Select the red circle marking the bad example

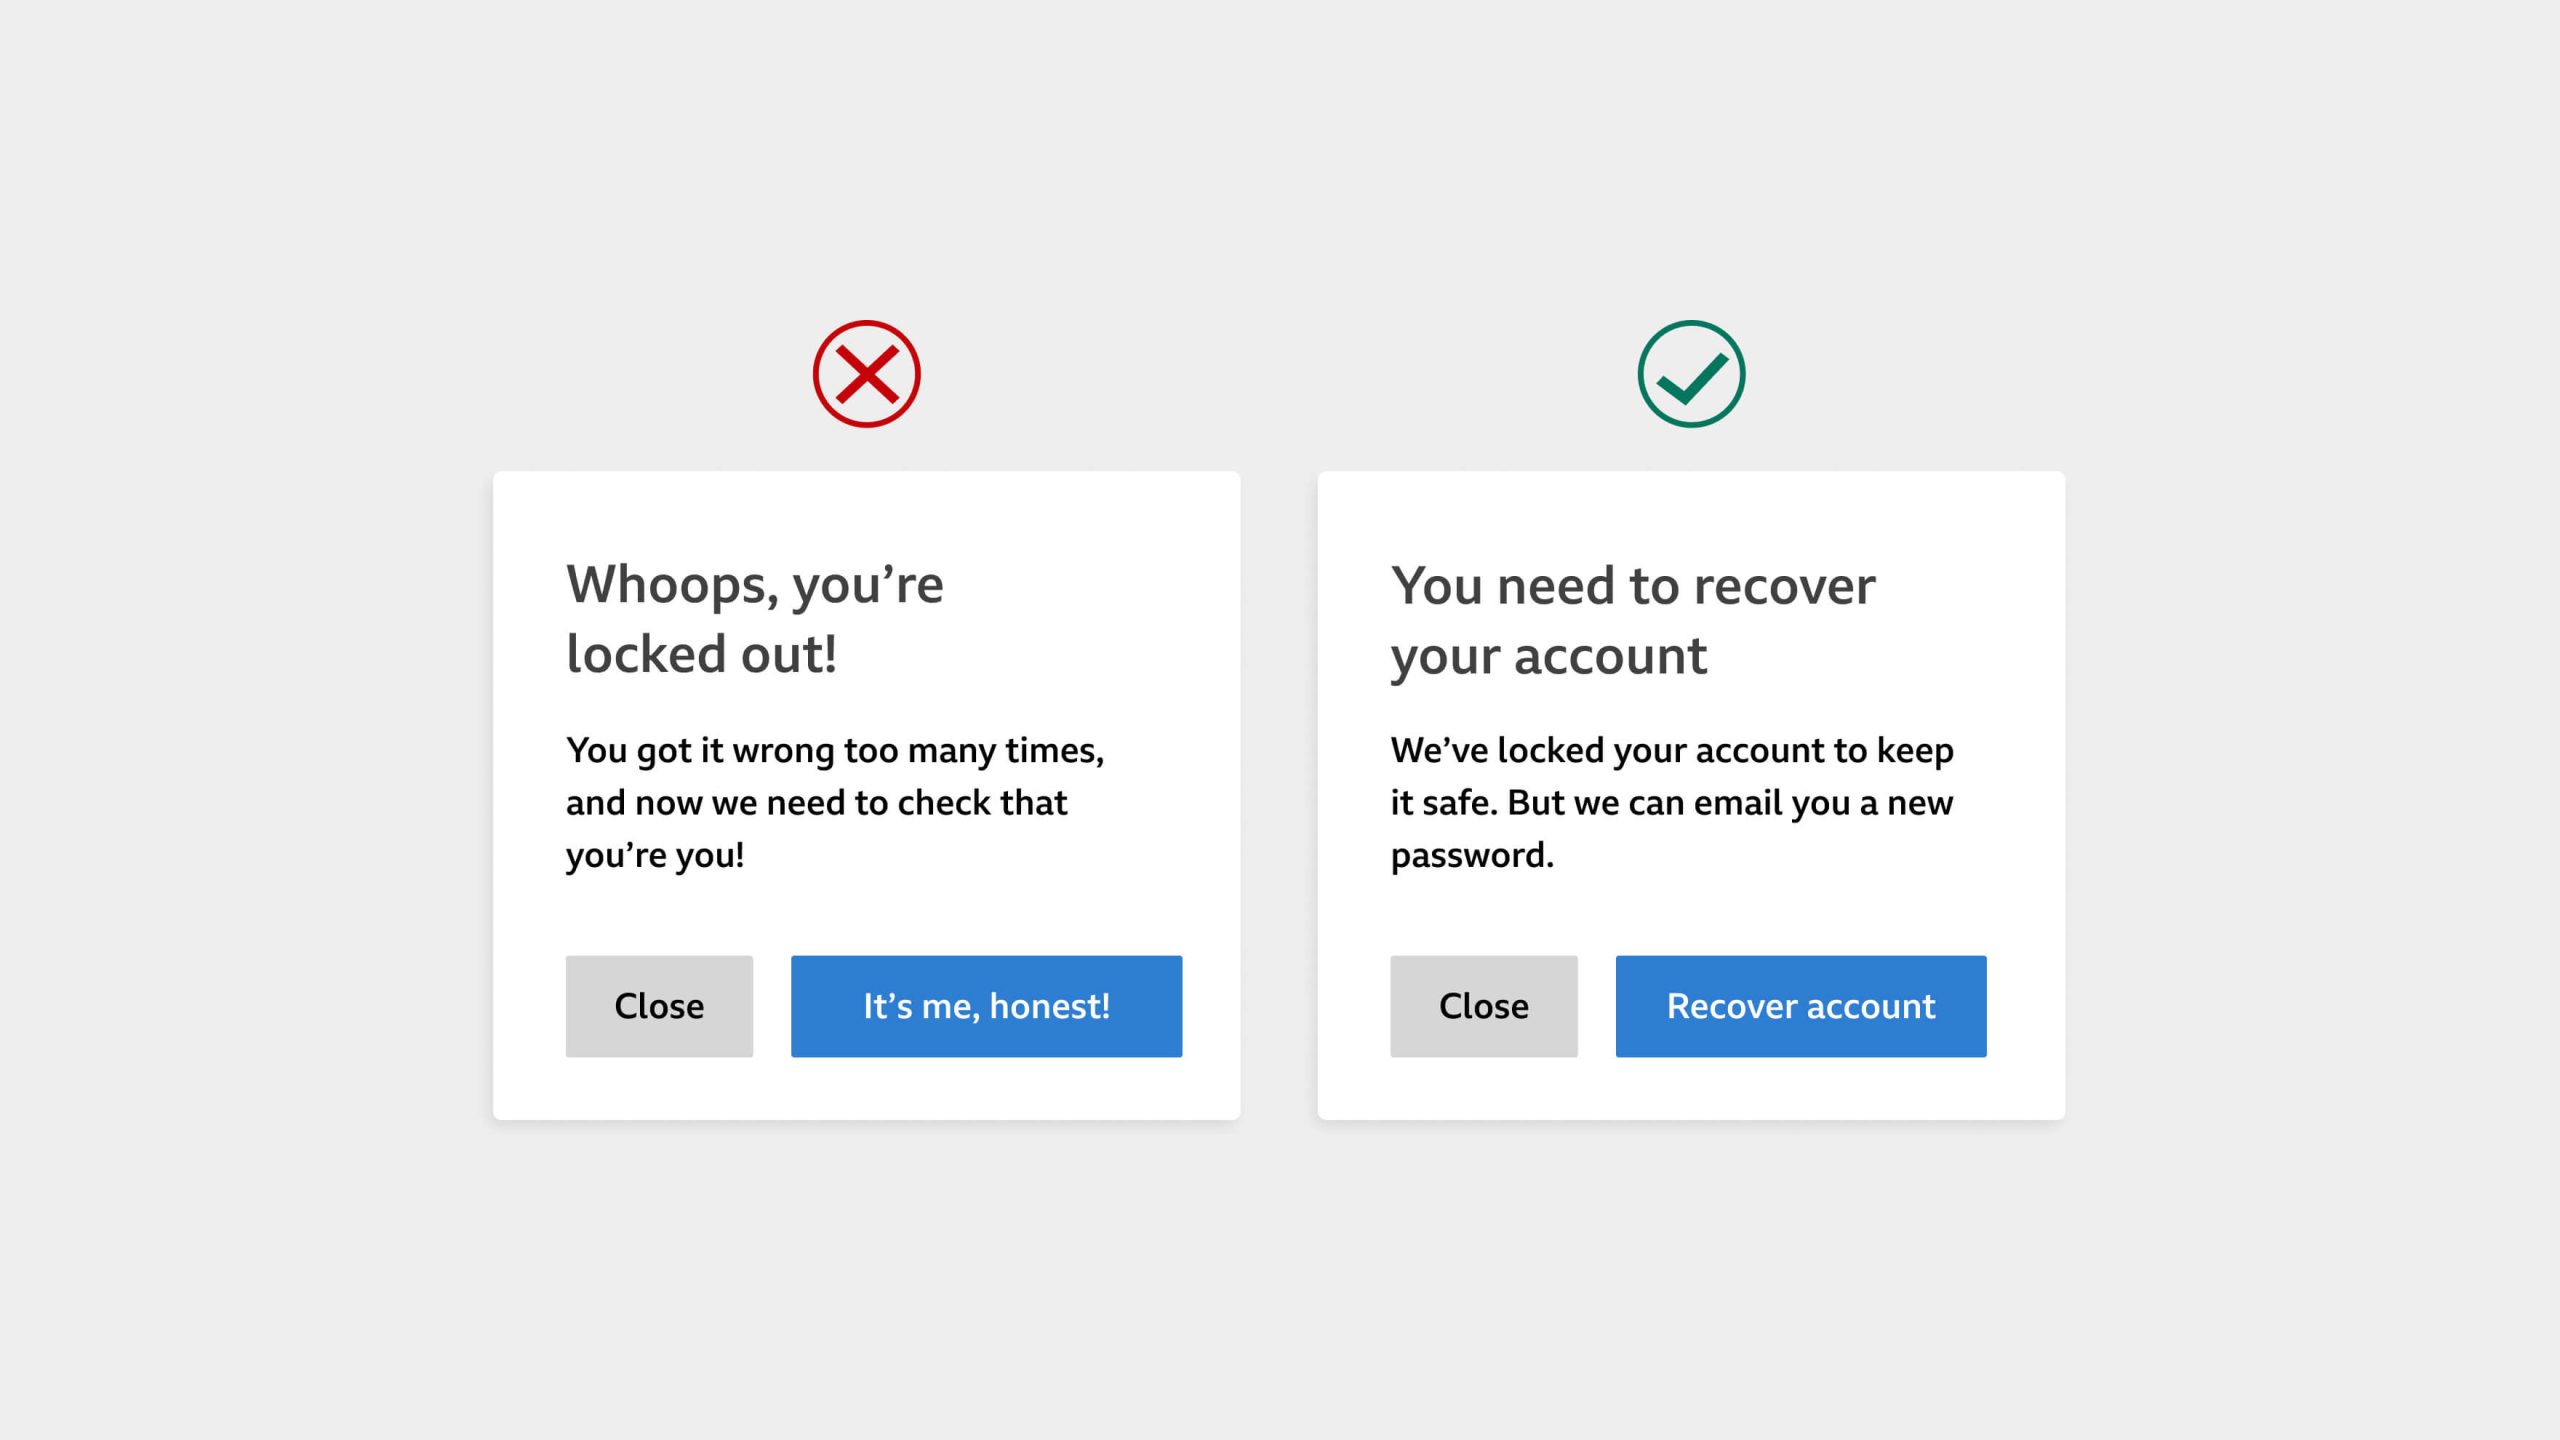(x=866, y=375)
